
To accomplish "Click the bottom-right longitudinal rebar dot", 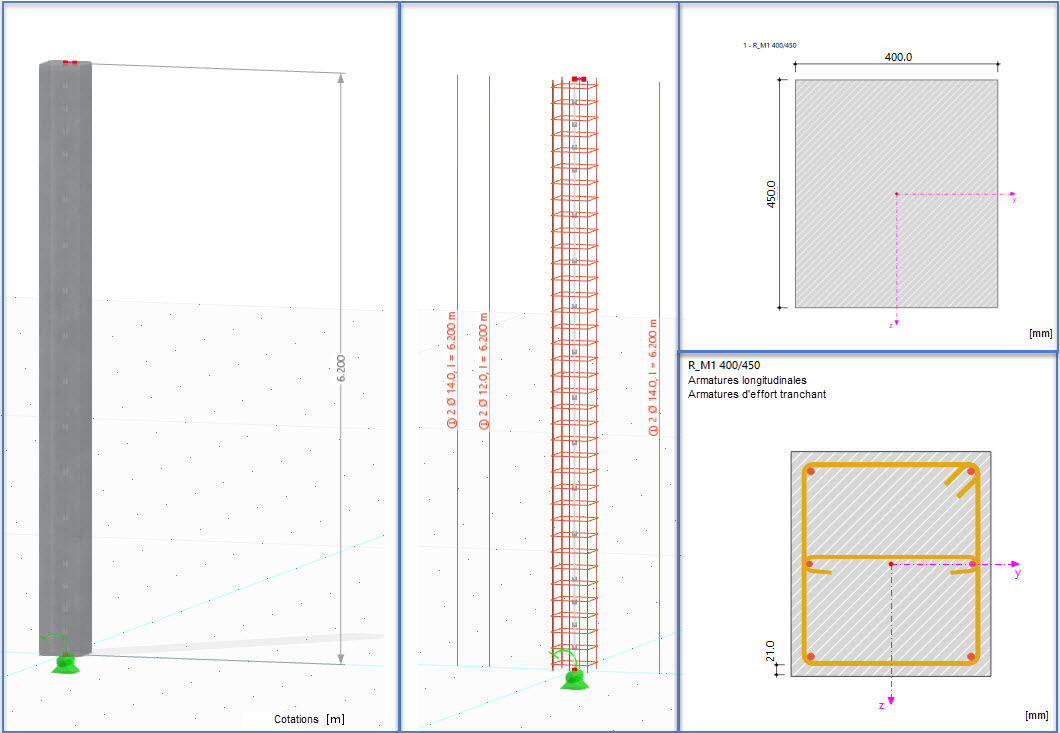I will pos(970,656).
